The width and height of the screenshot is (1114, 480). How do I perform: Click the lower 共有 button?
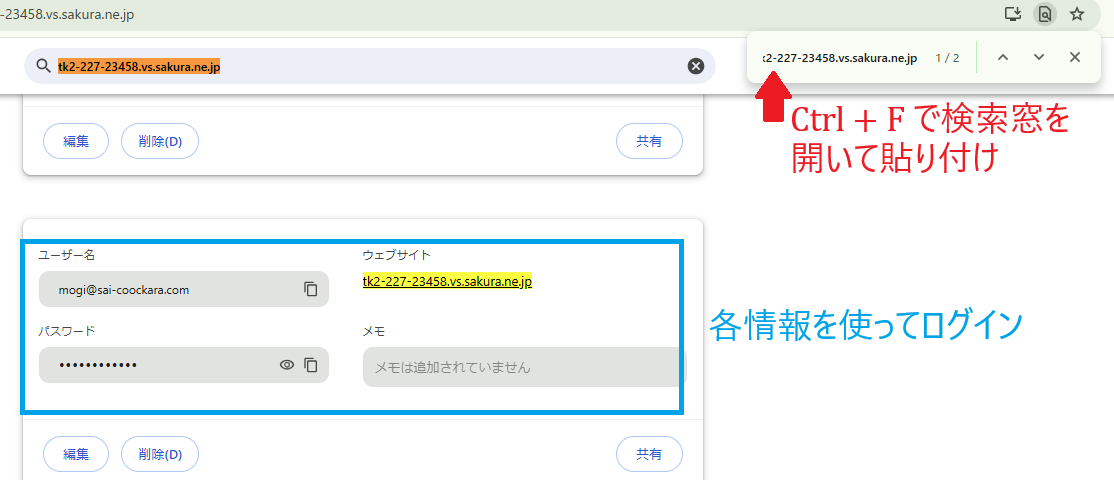point(649,454)
